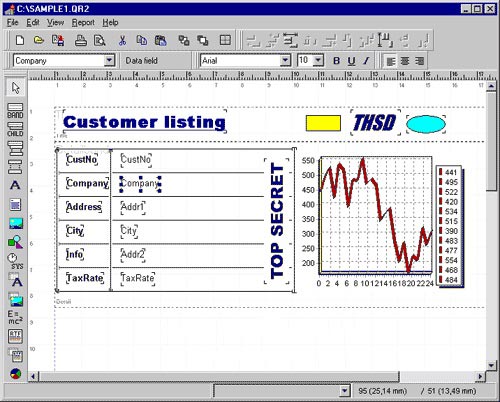Select the data-aware label 'A' tool
The height and width of the screenshot is (402, 500).
(x=15, y=280)
